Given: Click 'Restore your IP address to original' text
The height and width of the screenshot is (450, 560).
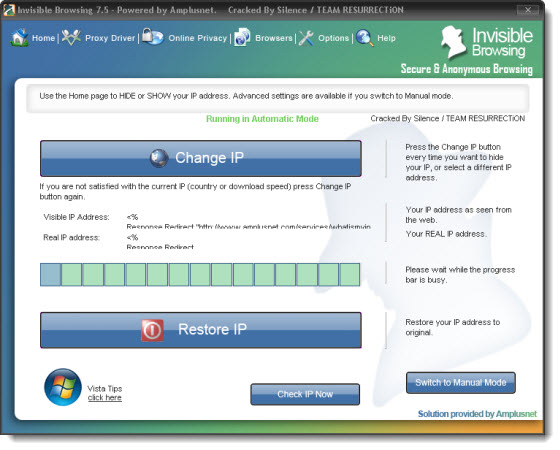Looking at the screenshot, I should [452, 327].
